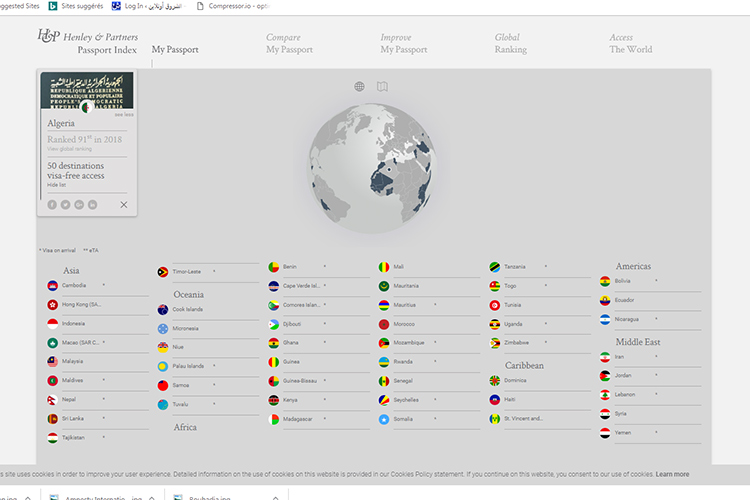Select Tajikistan in the Asia list

pyautogui.click(x=73, y=437)
